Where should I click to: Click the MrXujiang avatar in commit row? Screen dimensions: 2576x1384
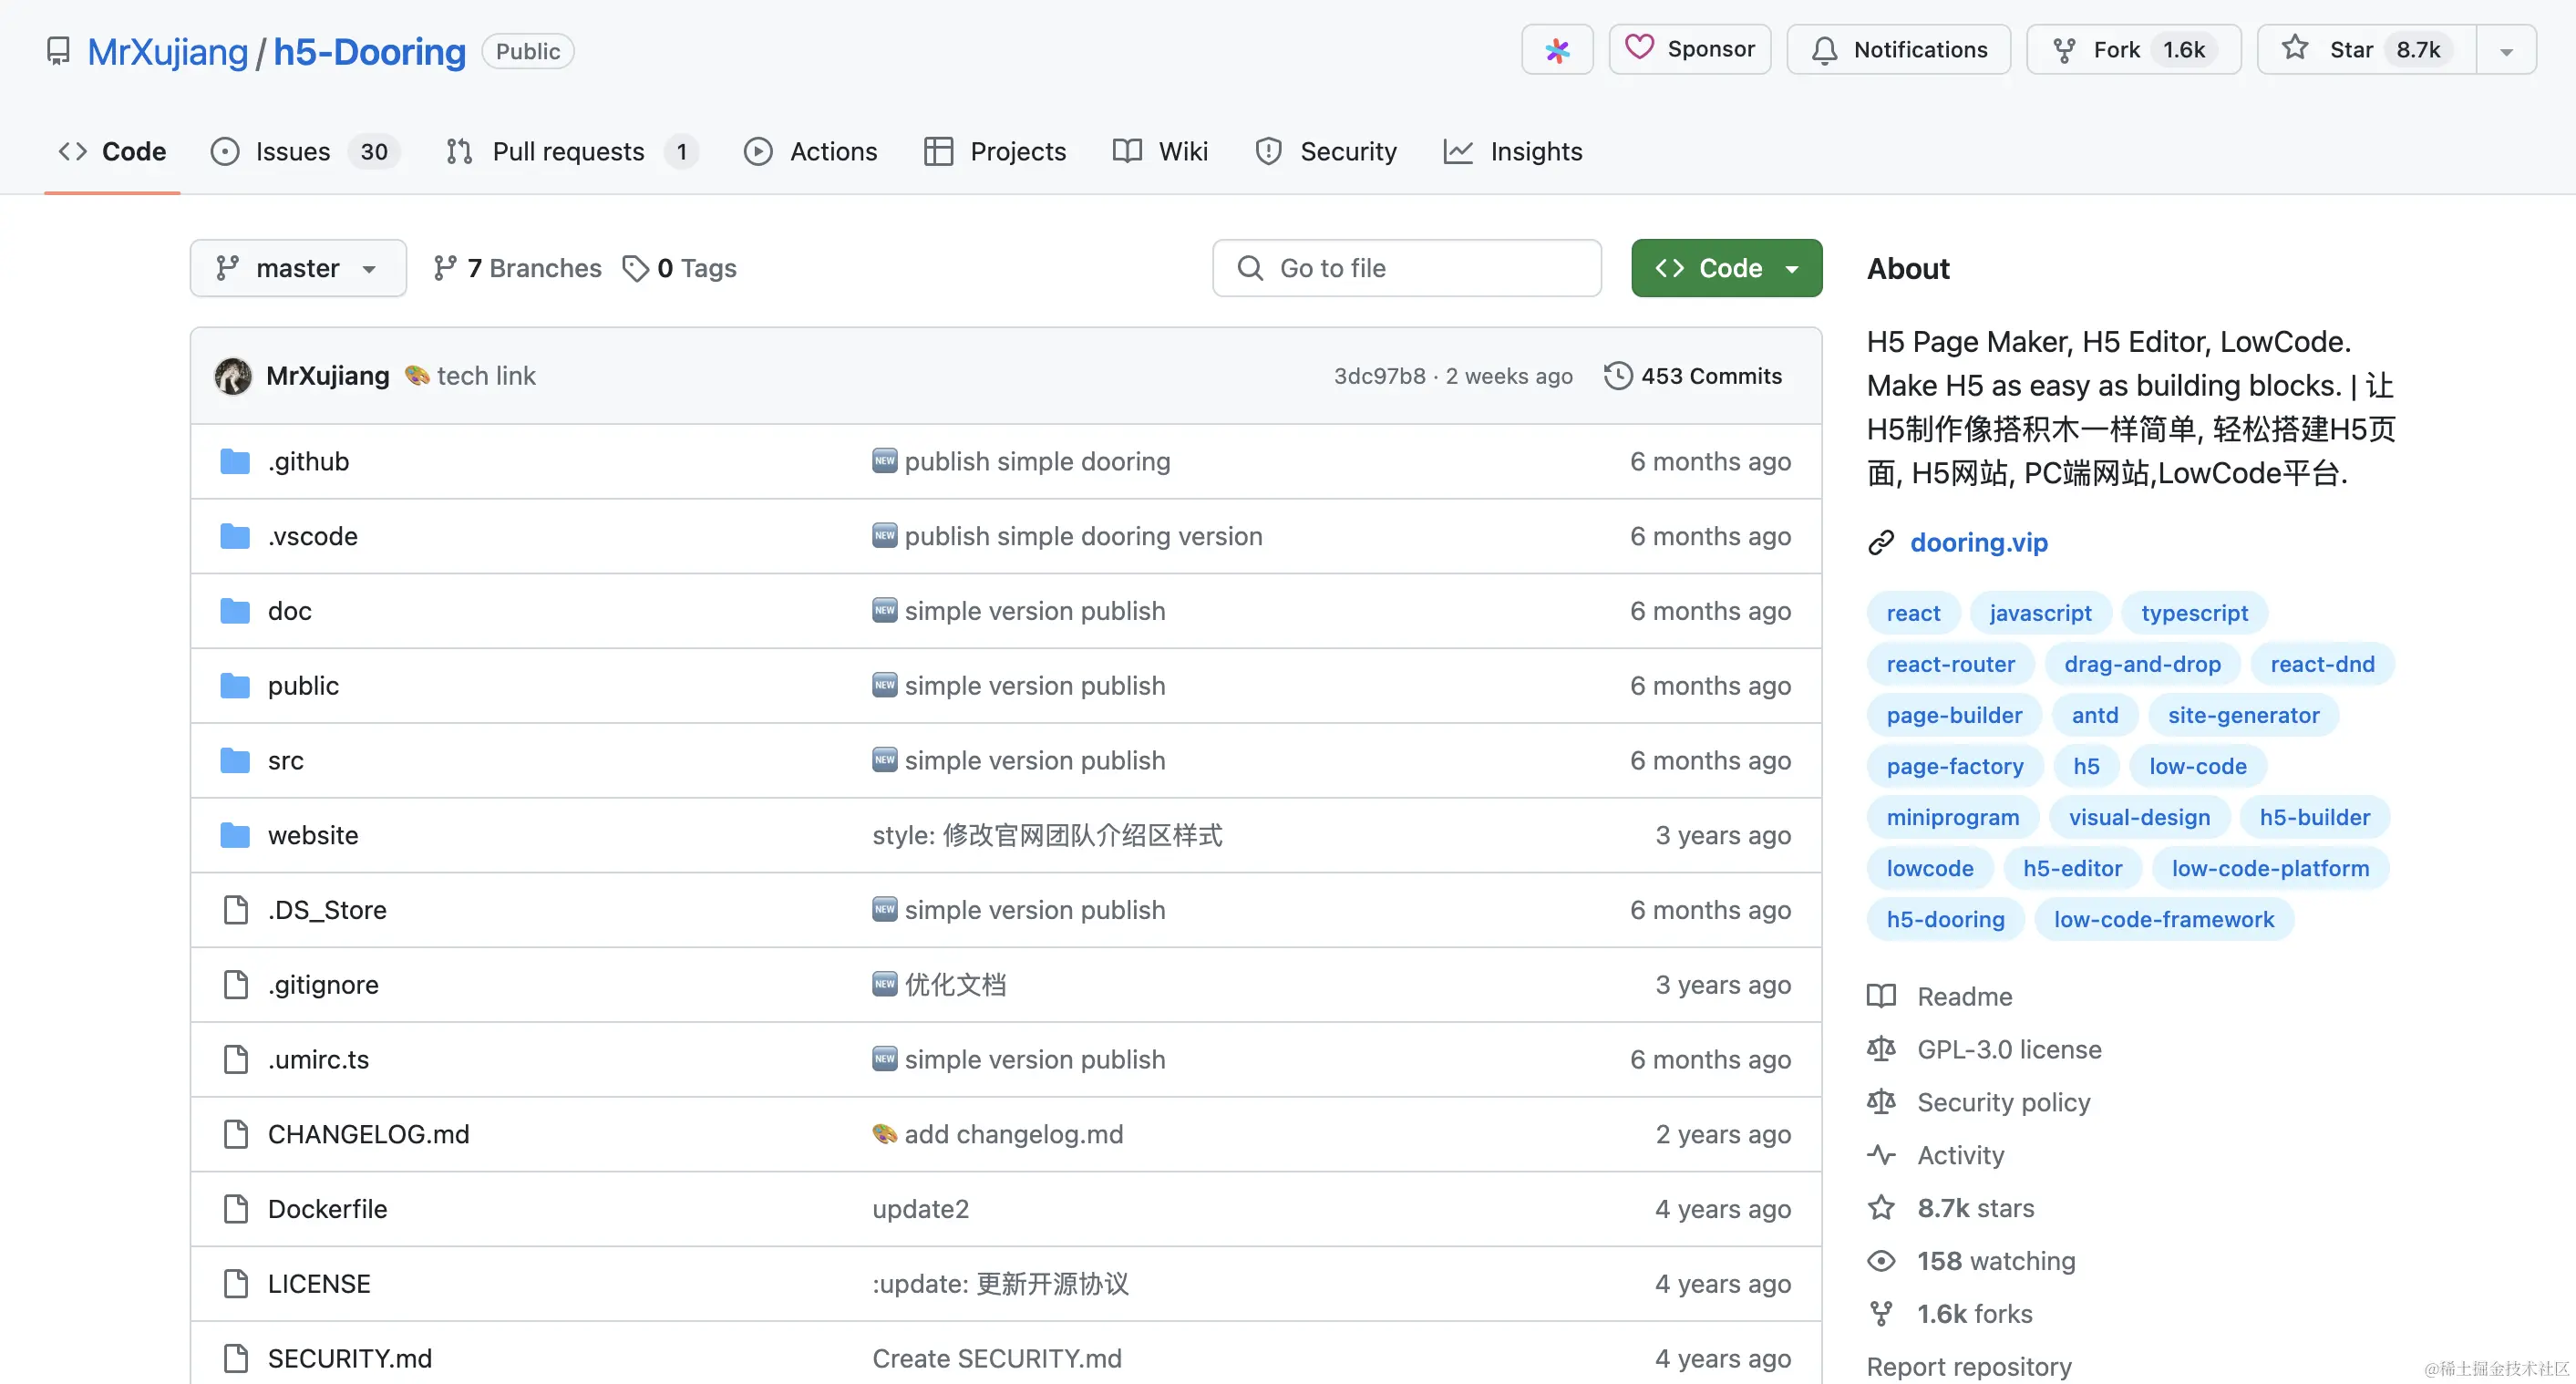pos(233,376)
